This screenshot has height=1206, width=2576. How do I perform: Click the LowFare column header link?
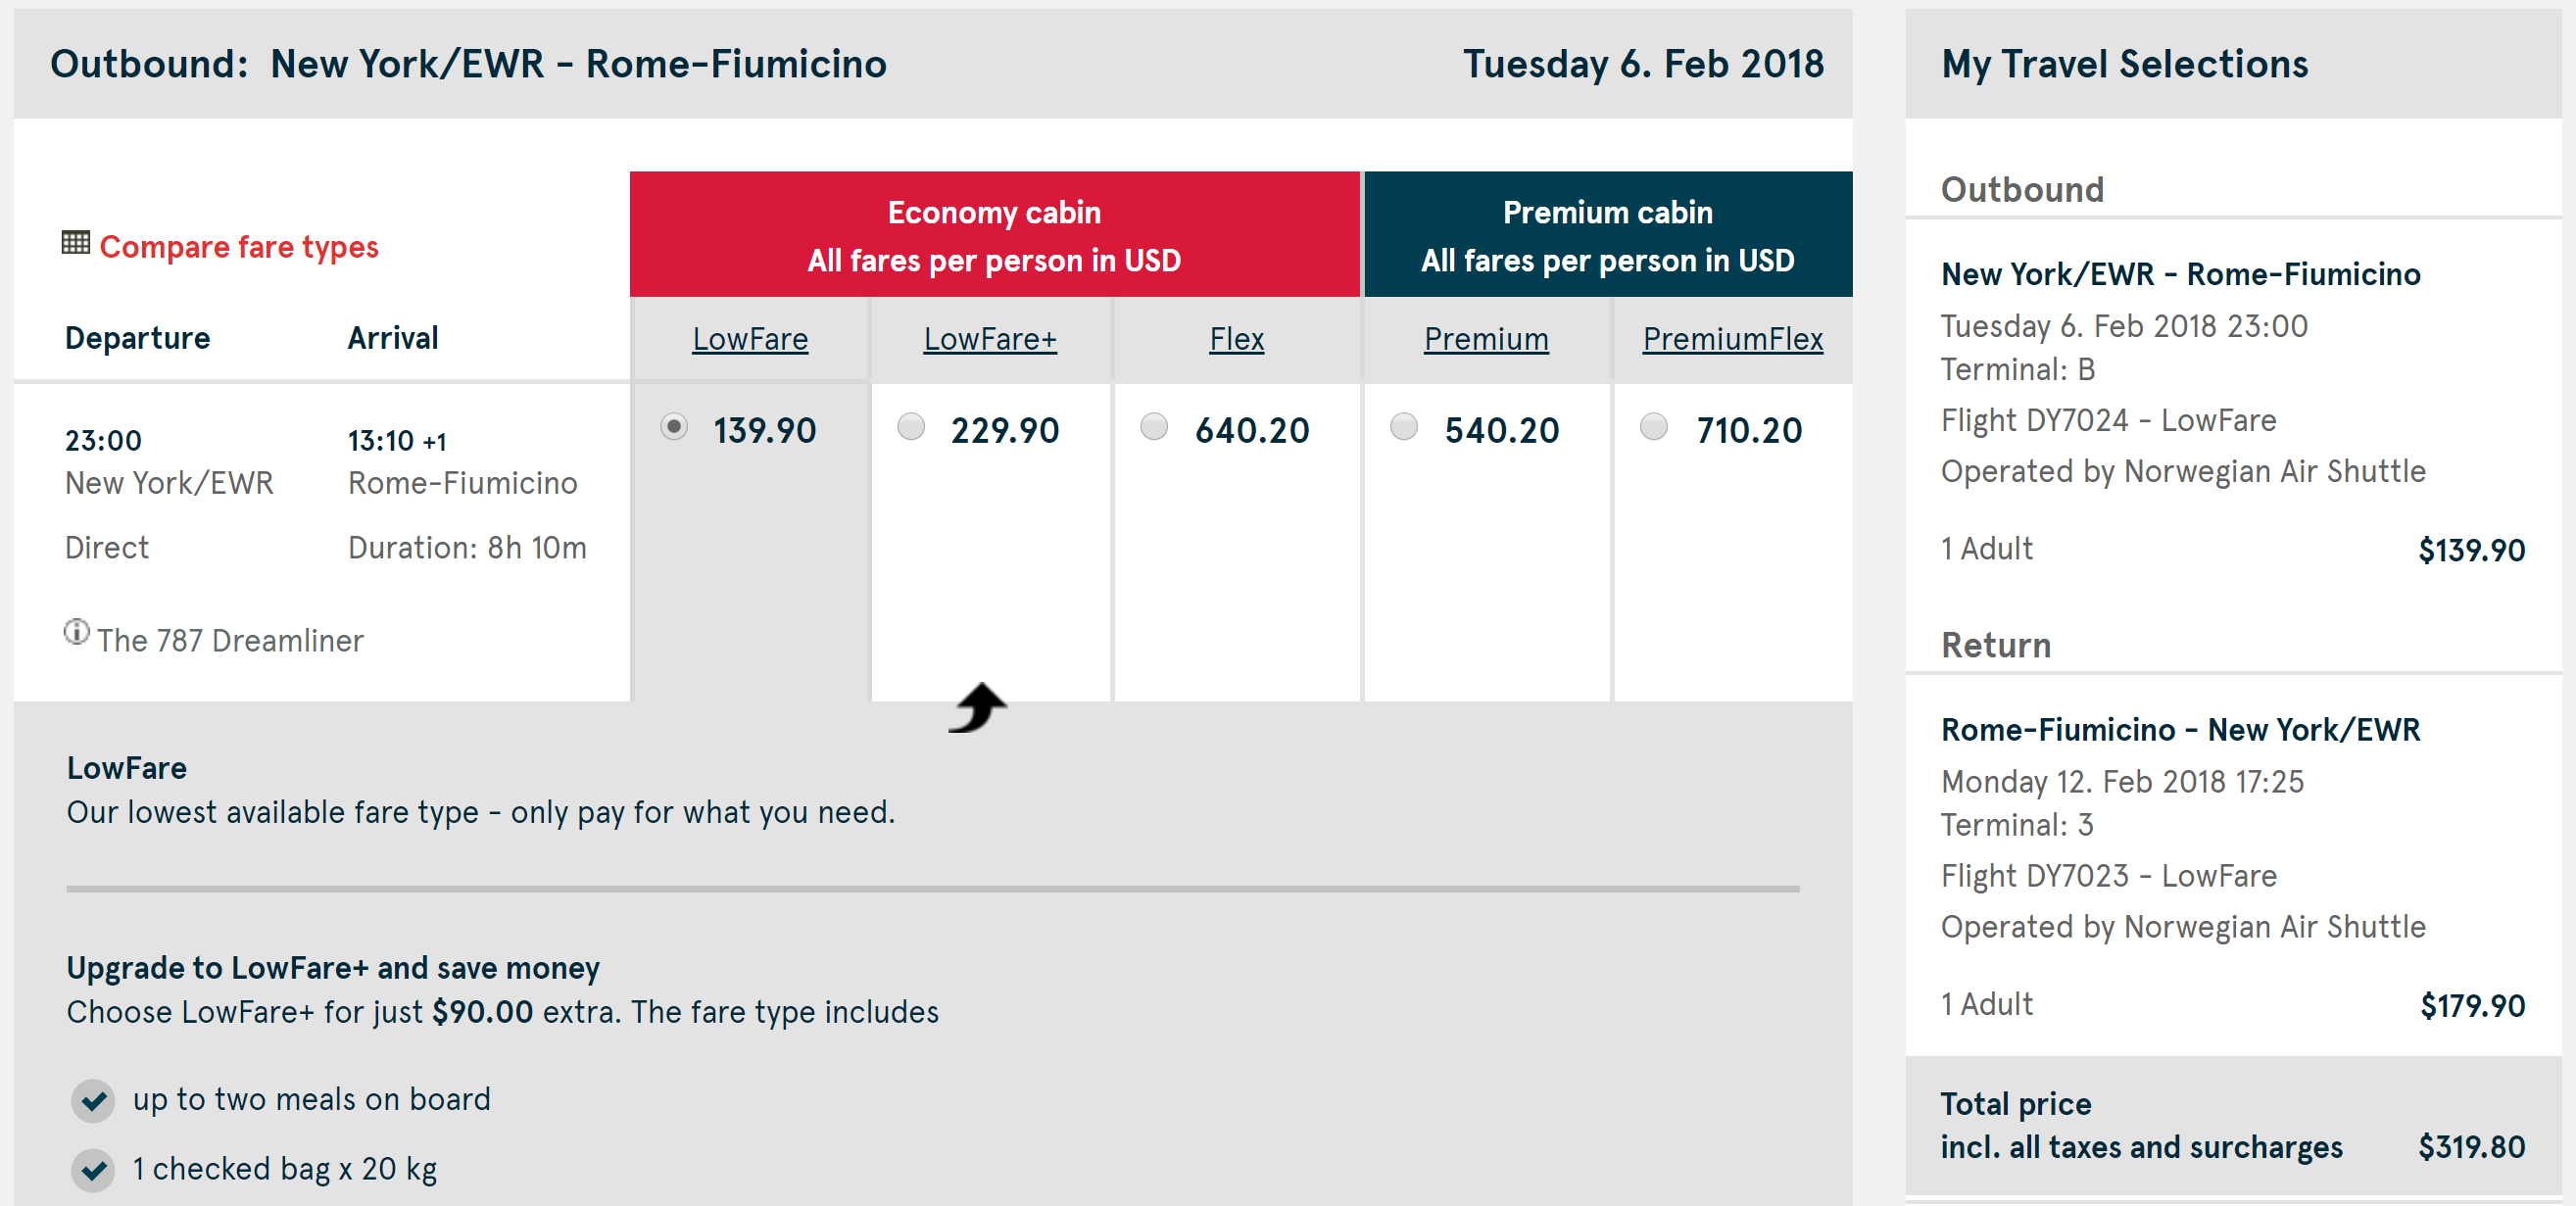pos(750,339)
